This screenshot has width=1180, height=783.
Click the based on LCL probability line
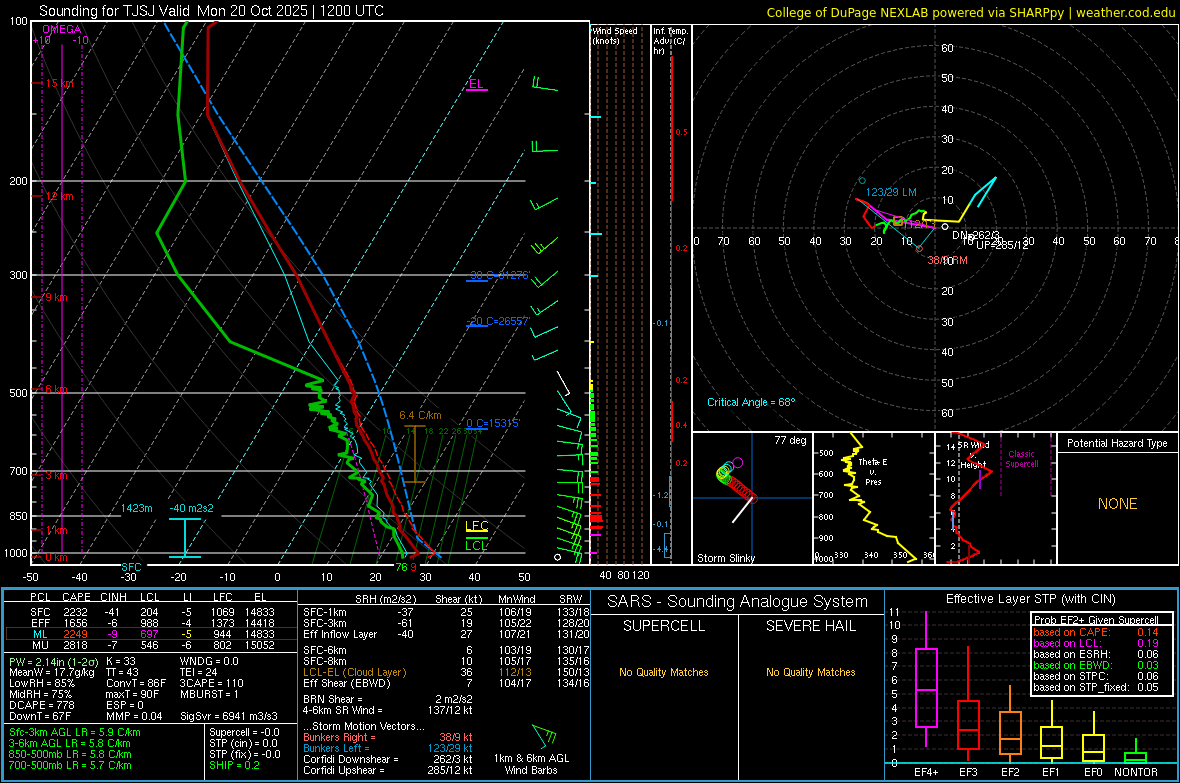point(1096,643)
